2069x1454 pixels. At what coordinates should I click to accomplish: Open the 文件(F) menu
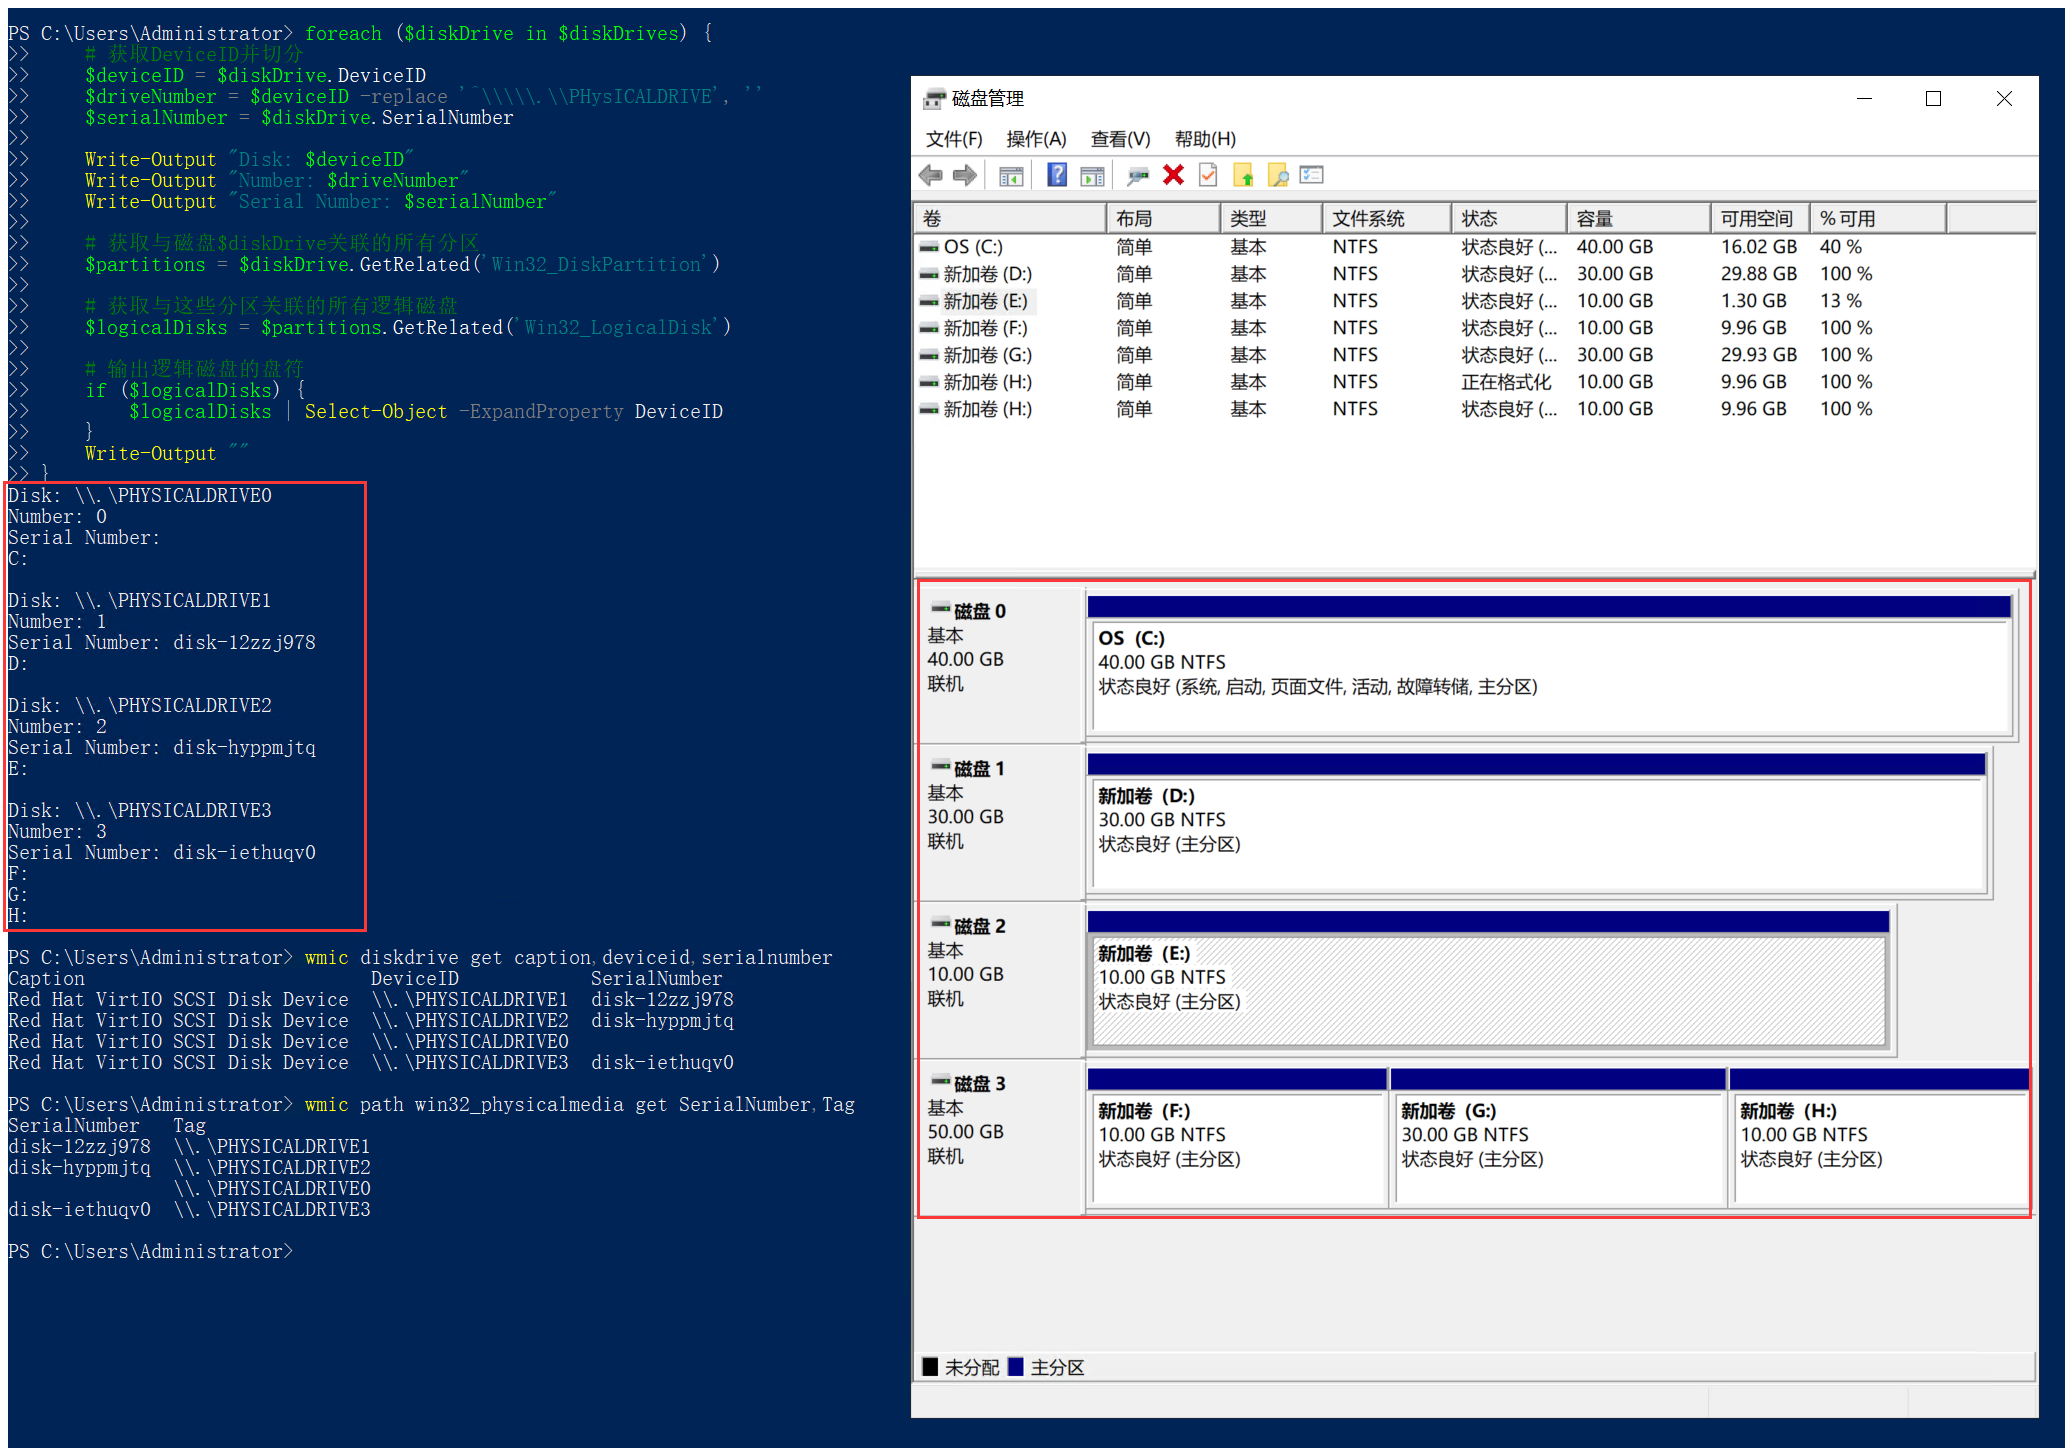953,139
